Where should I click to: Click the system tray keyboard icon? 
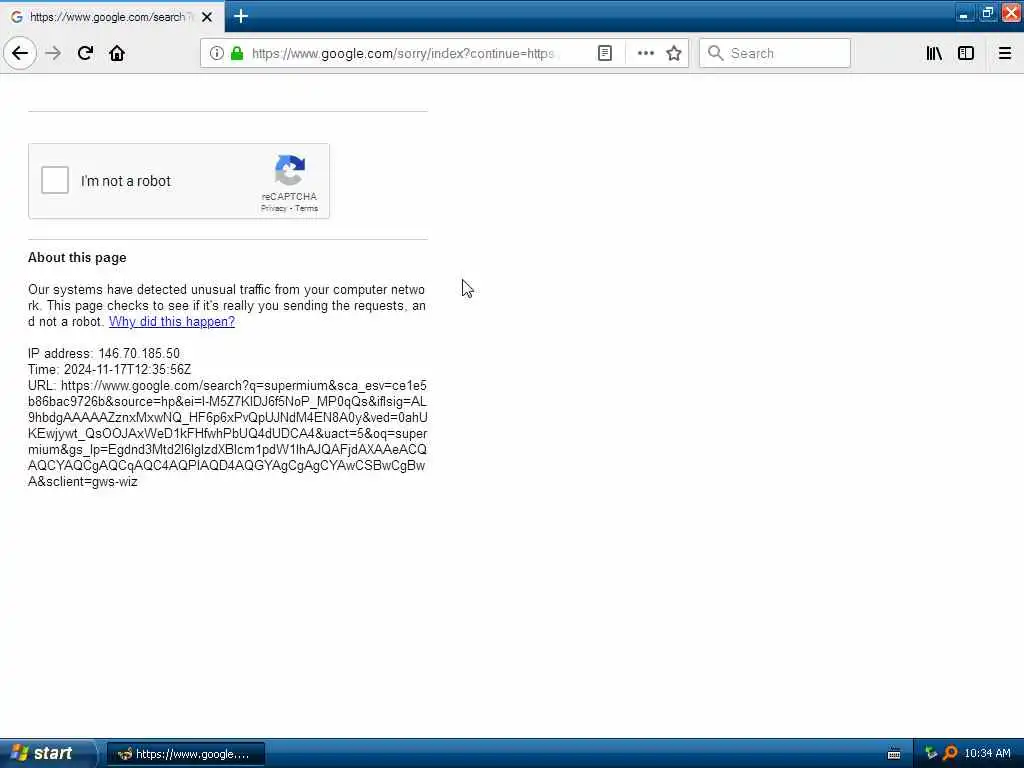[894, 754]
